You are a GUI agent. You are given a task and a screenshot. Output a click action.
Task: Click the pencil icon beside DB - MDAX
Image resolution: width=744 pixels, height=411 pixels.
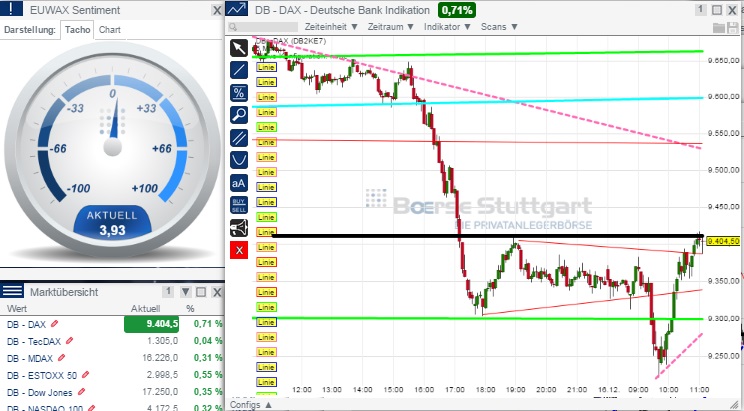click(x=61, y=357)
